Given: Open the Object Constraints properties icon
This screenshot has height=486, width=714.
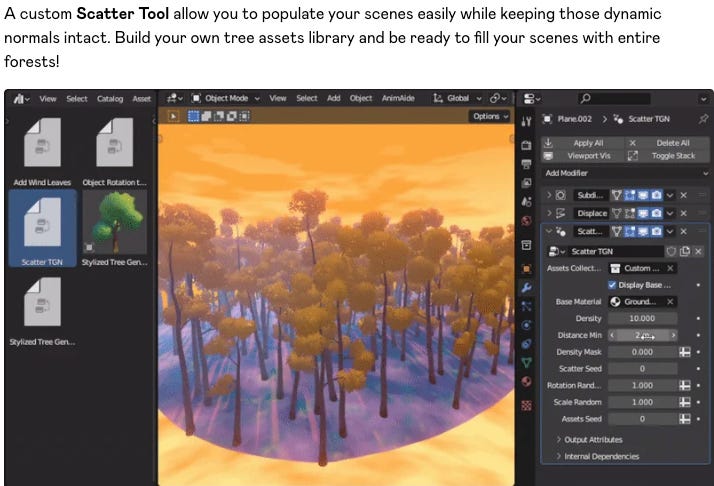Looking at the screenshot, I should click(526, 344).
